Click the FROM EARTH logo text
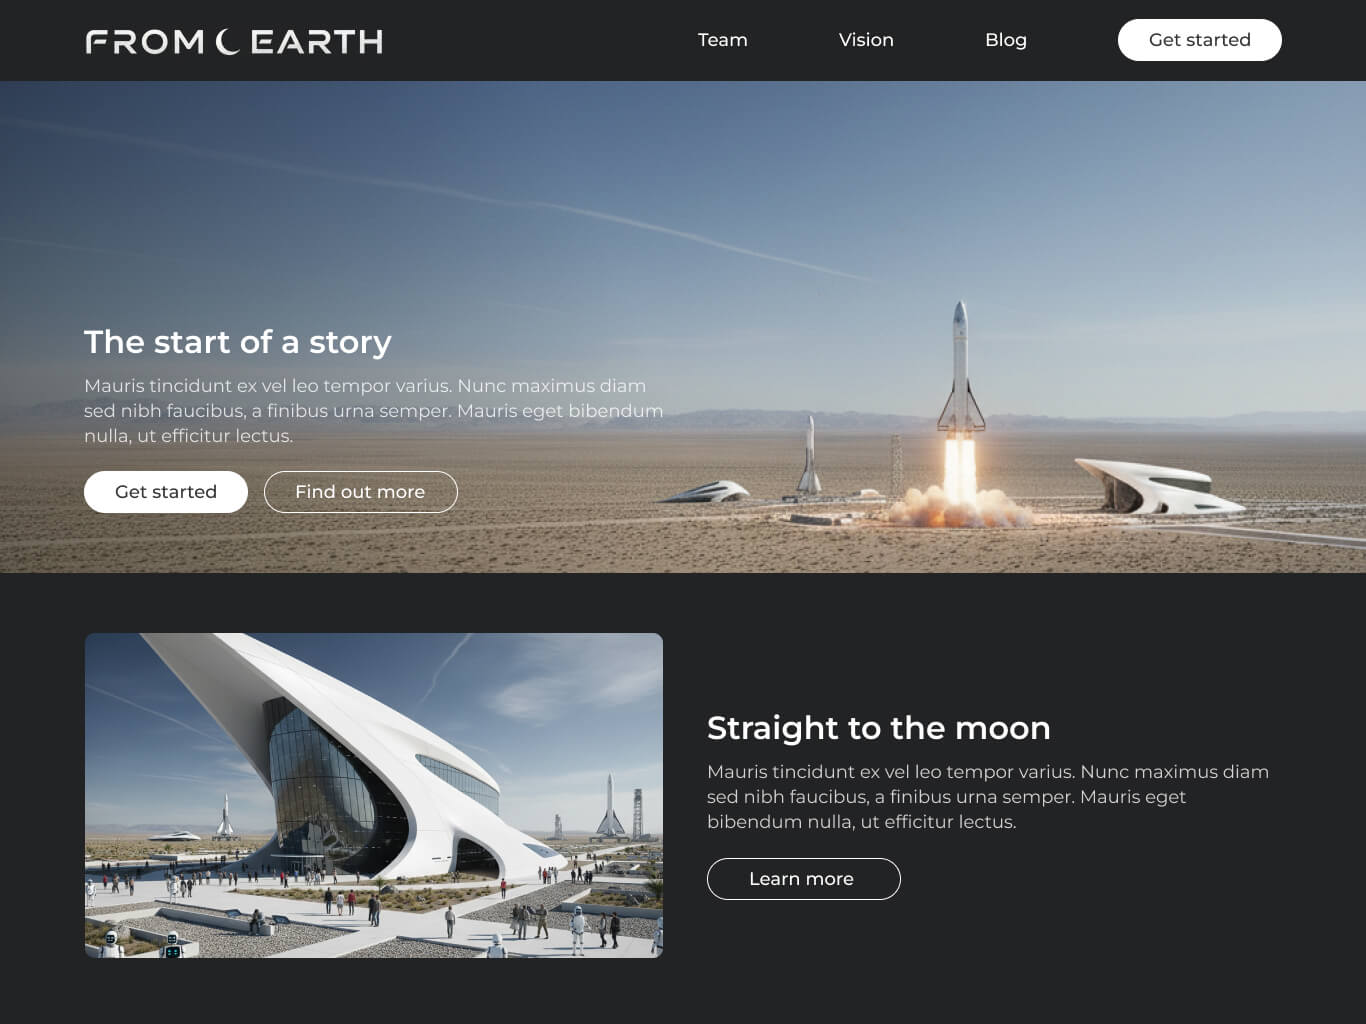The height and width of the screenshot is (1024, 1366). coord(234,41)
